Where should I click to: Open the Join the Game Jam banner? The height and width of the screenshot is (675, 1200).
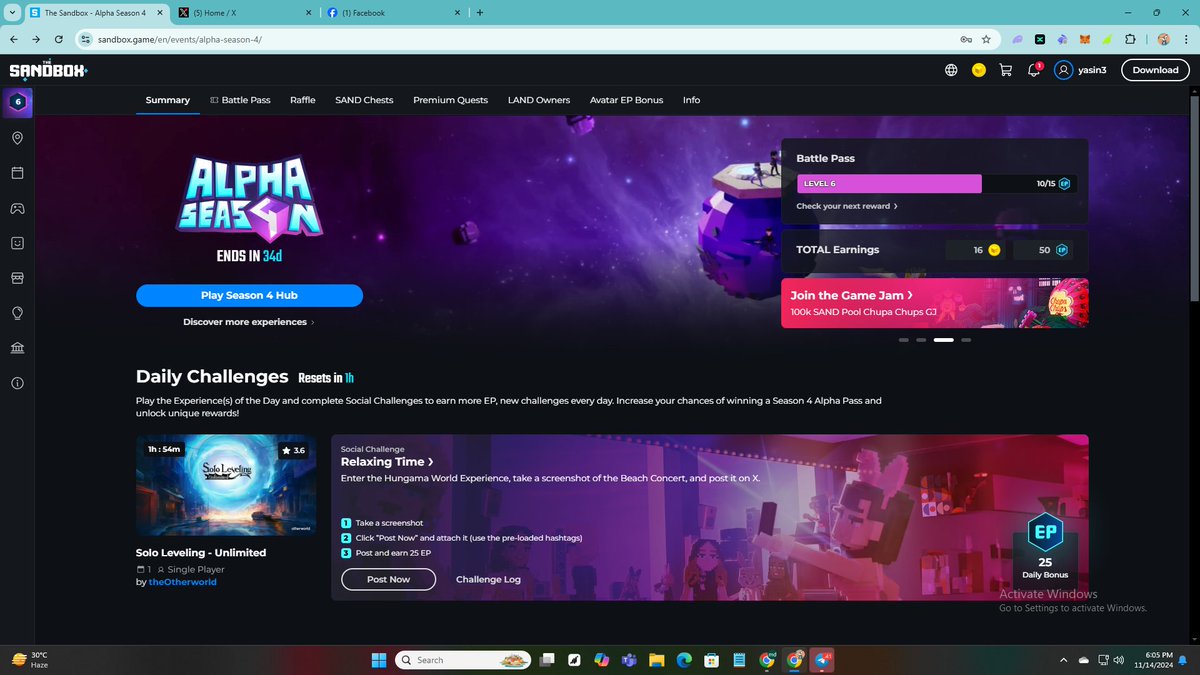(934, 303)
